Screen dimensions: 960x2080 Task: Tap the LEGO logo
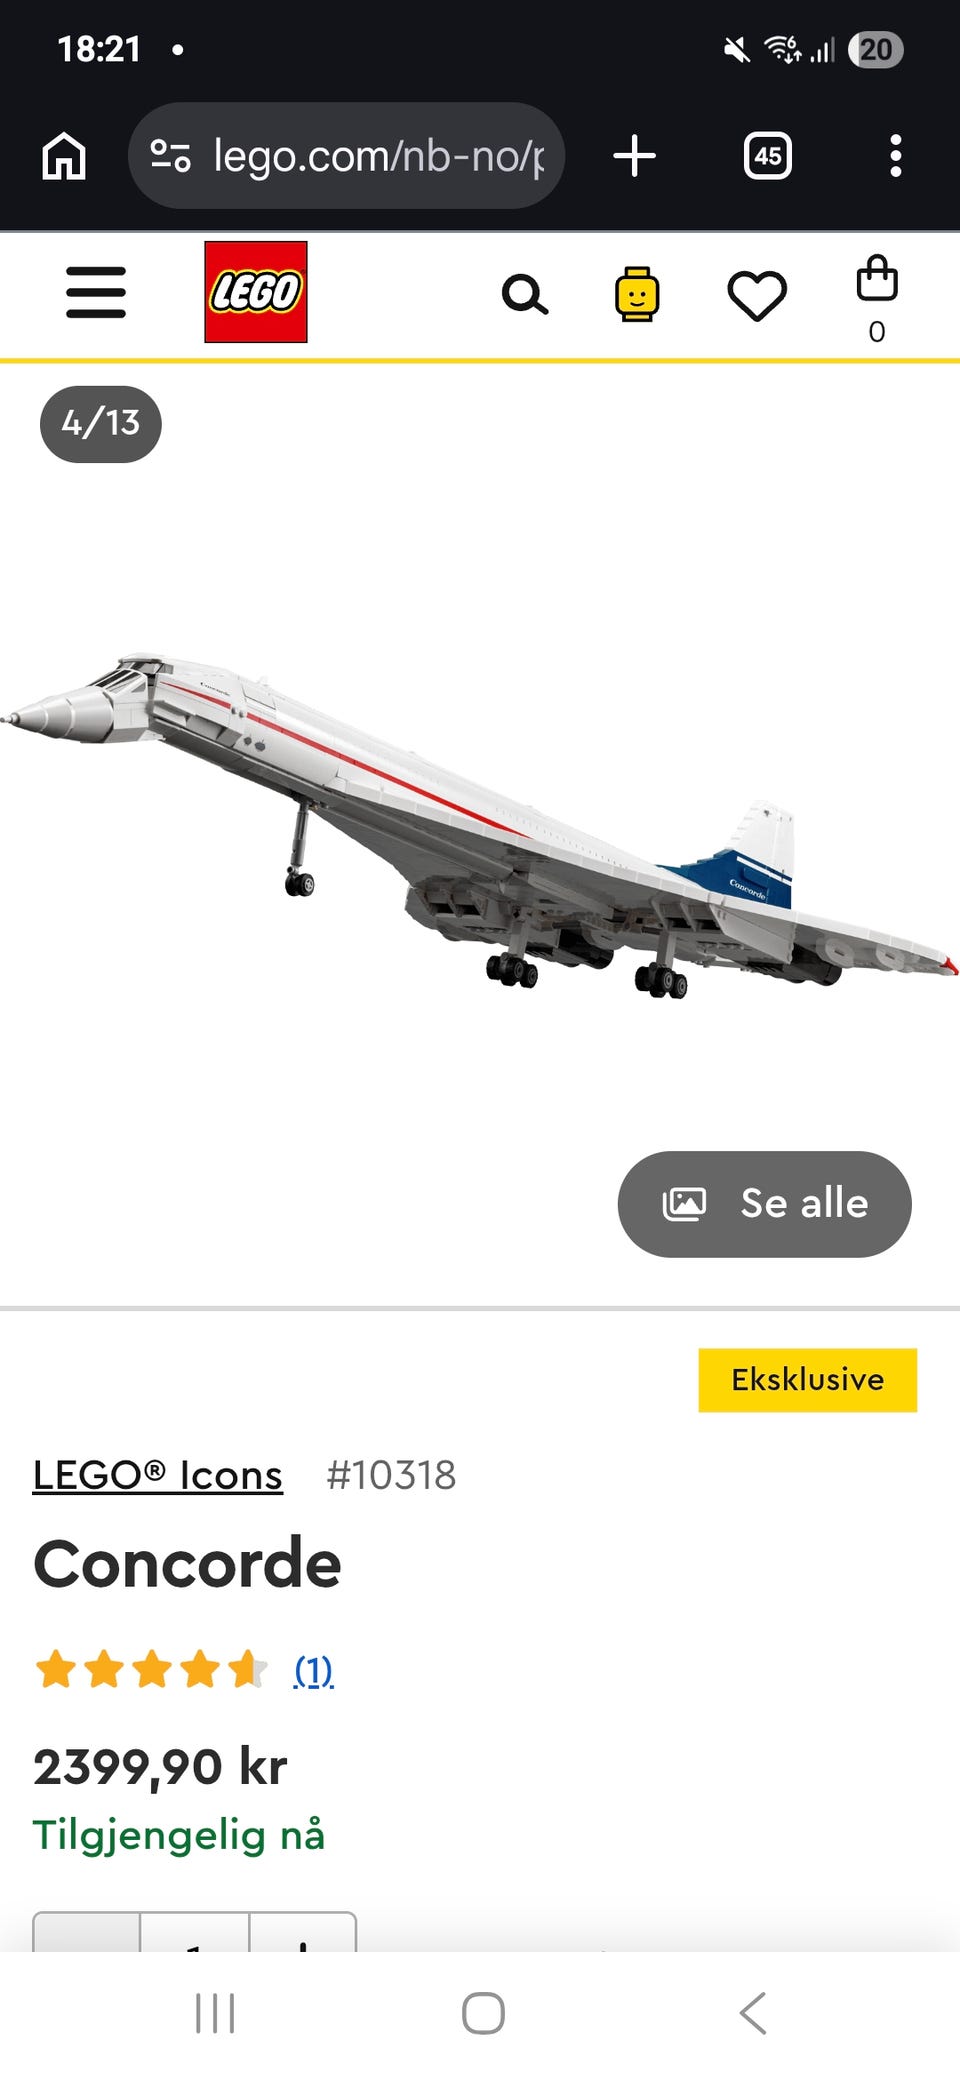pyautogui.click(x=256, y=292)
